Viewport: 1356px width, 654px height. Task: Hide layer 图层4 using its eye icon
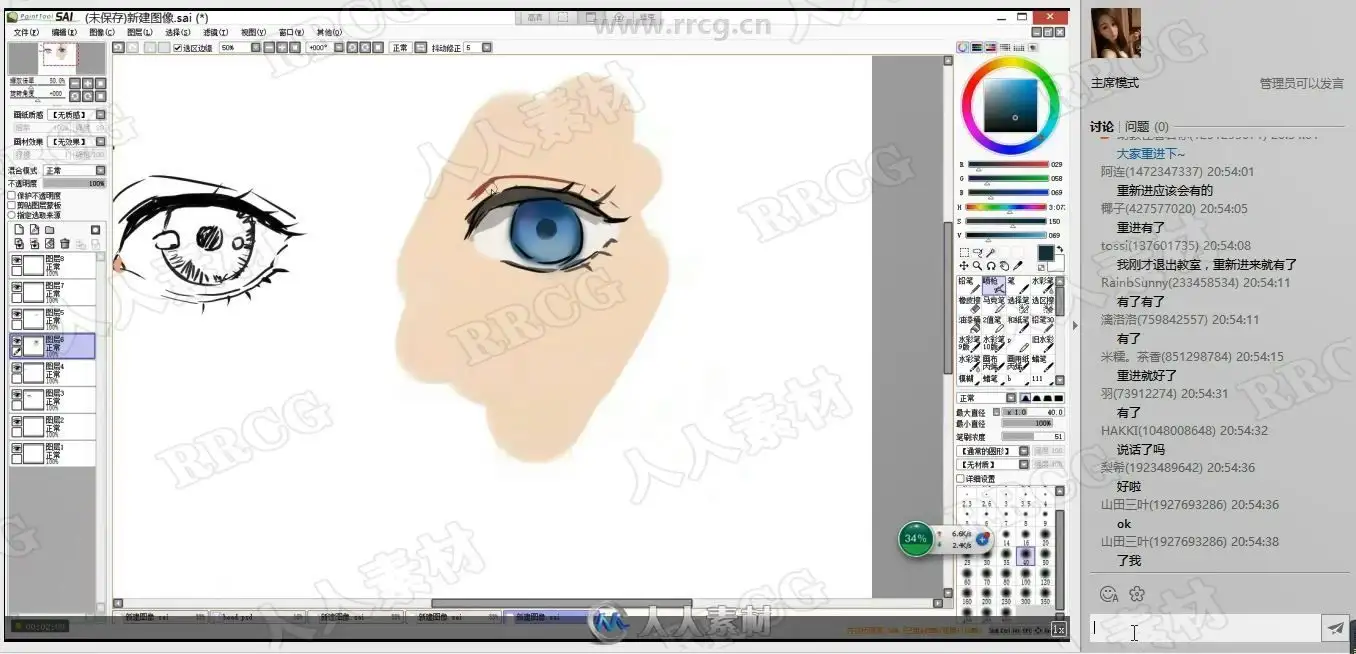(x=16, y=368)
